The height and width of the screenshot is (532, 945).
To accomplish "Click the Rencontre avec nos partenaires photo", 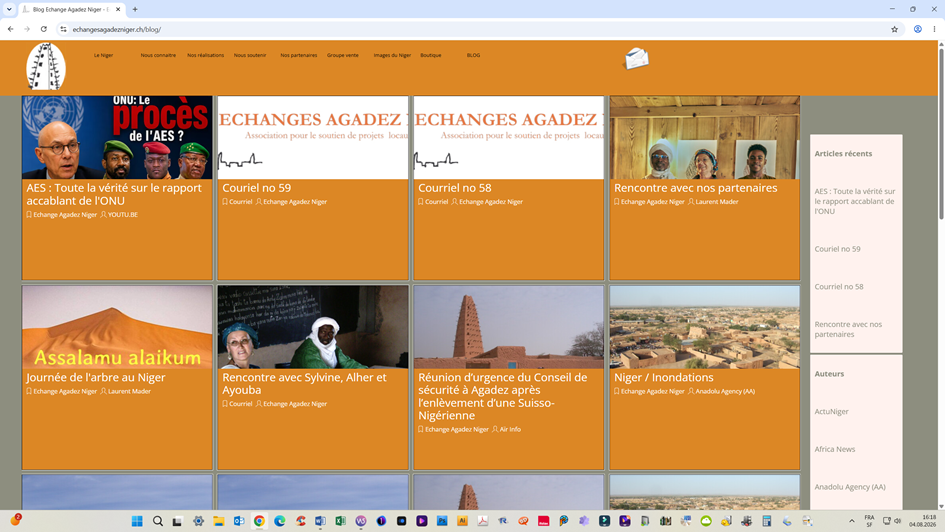I will coord(705,137).
